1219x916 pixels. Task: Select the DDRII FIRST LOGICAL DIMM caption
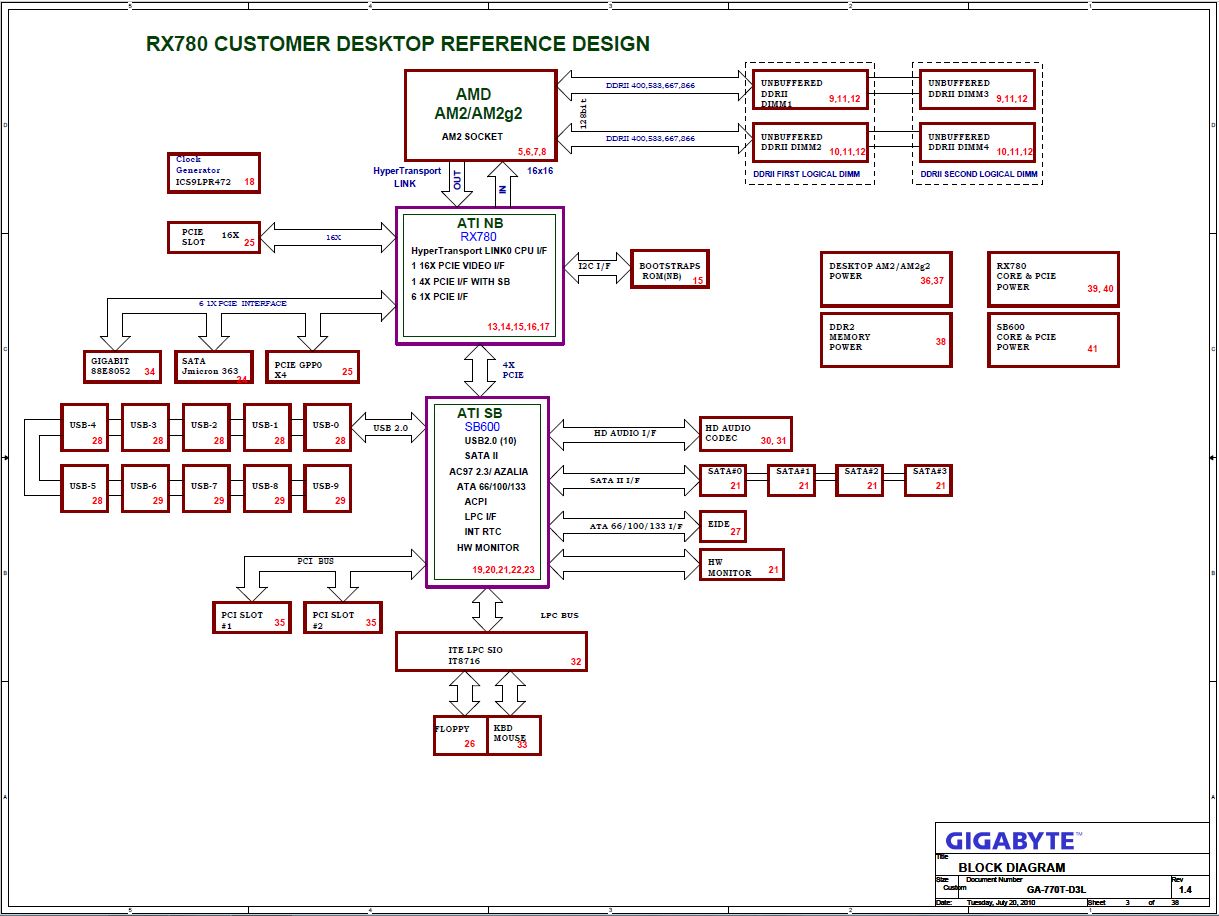(806, 174)
